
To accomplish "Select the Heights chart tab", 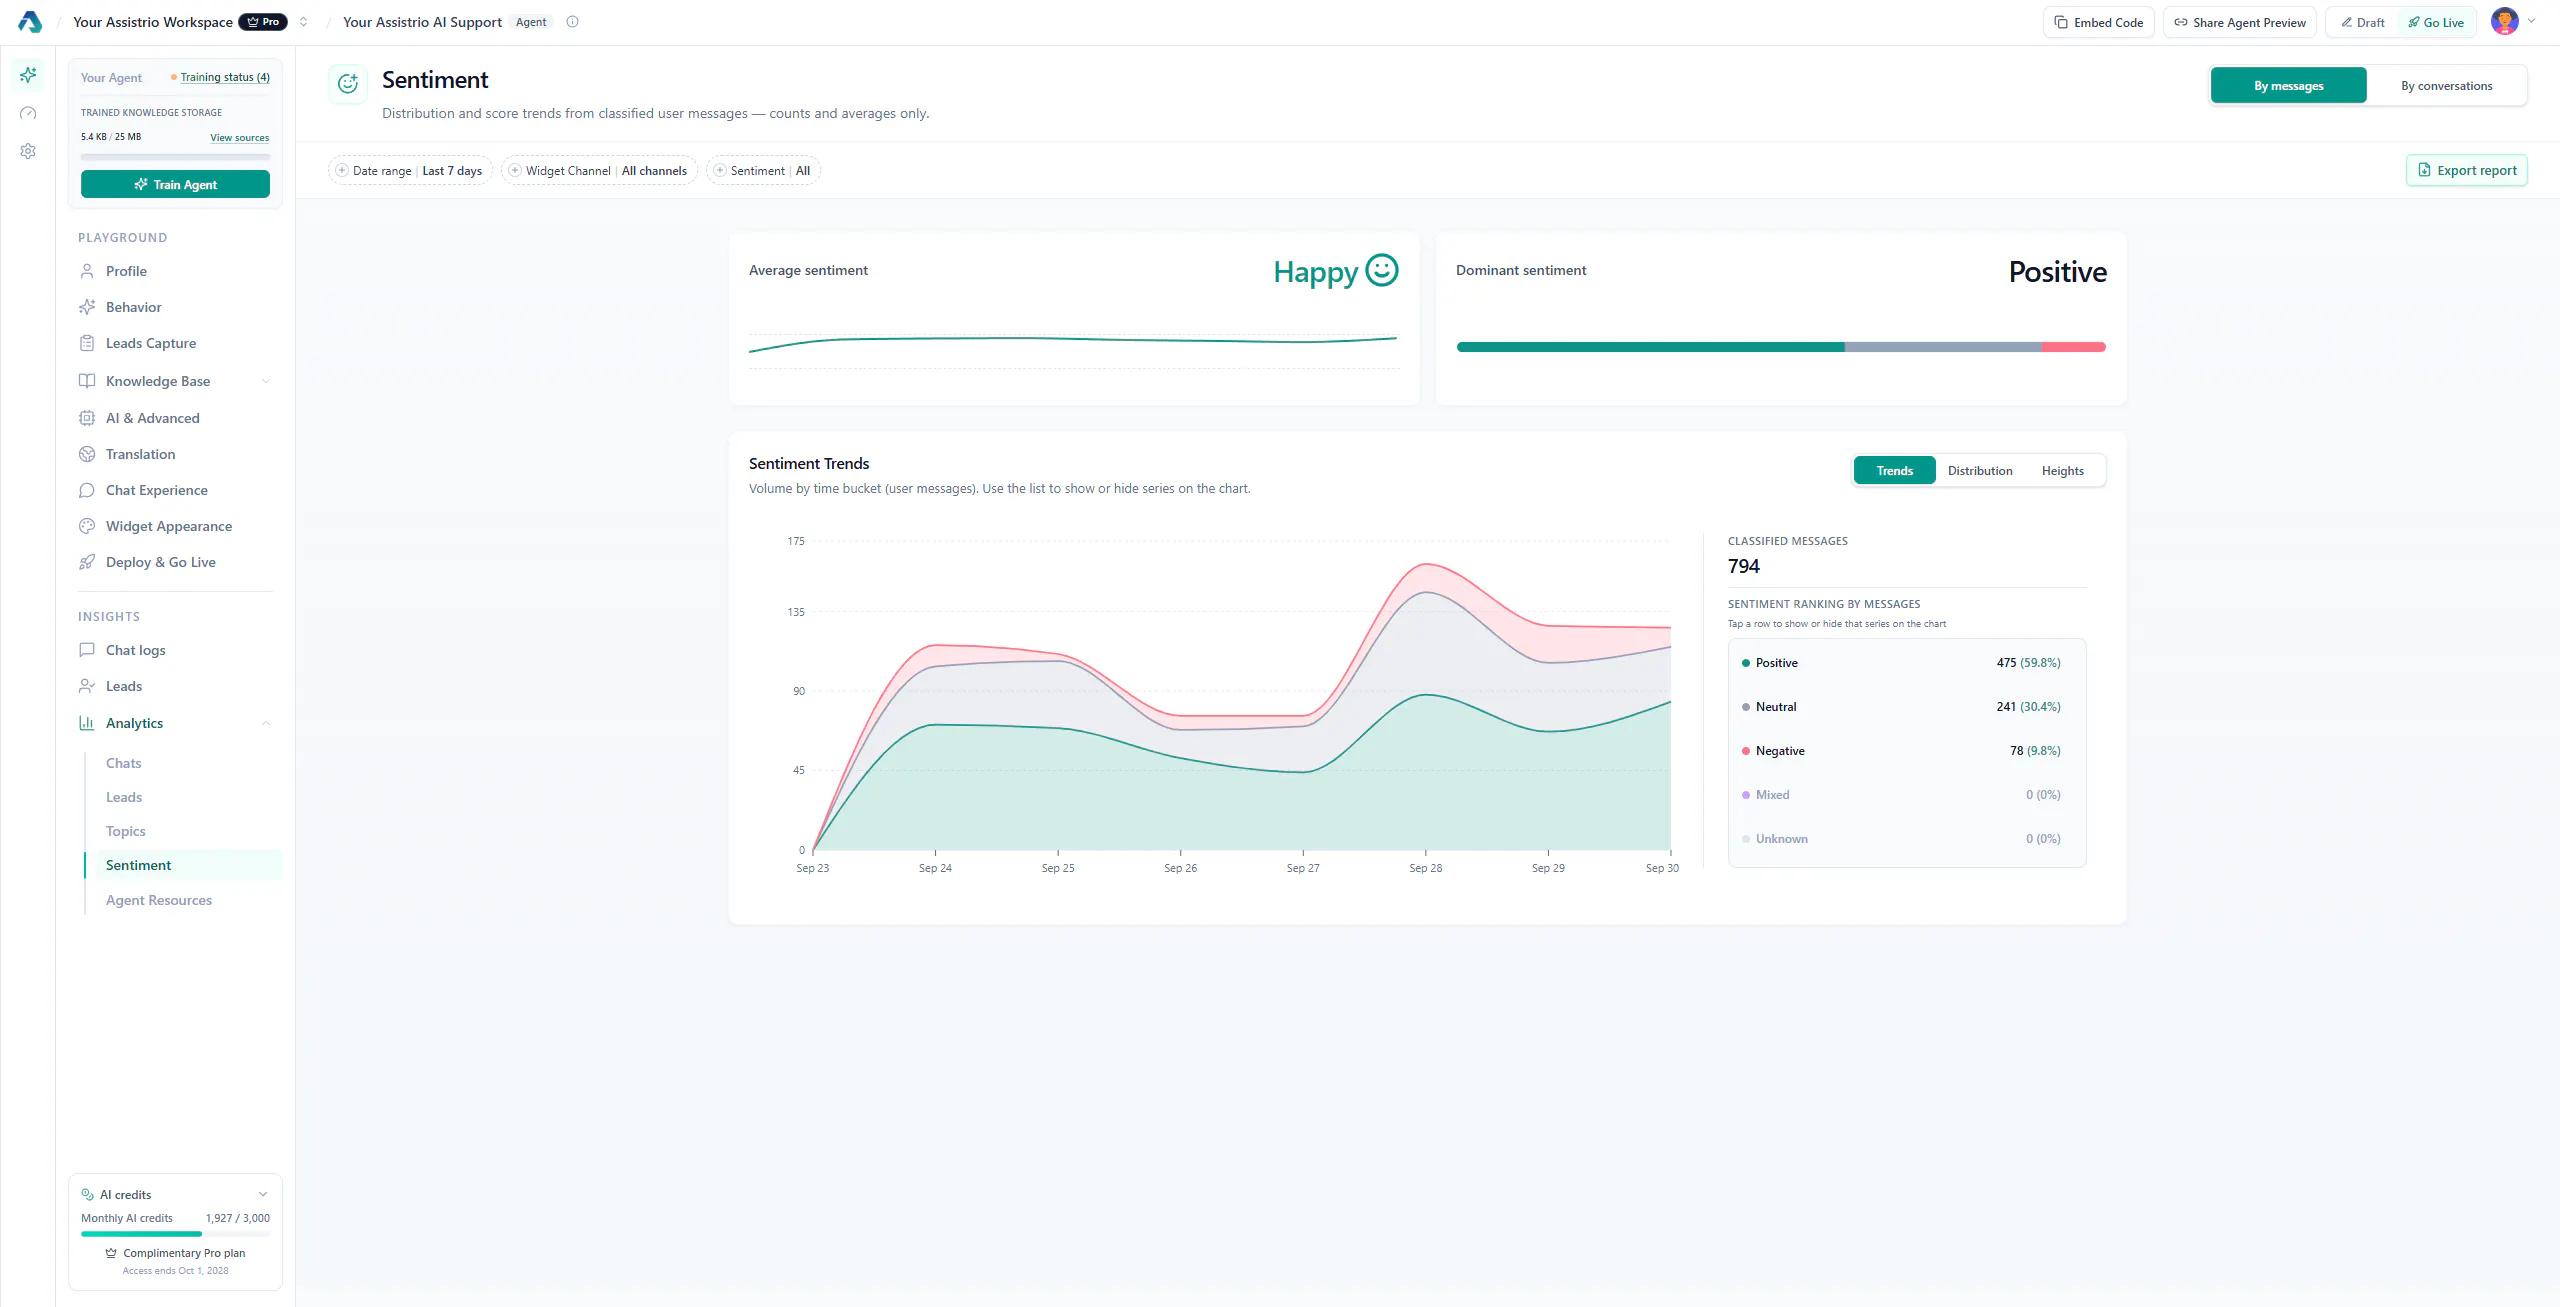I will [x=2062, y=471].
